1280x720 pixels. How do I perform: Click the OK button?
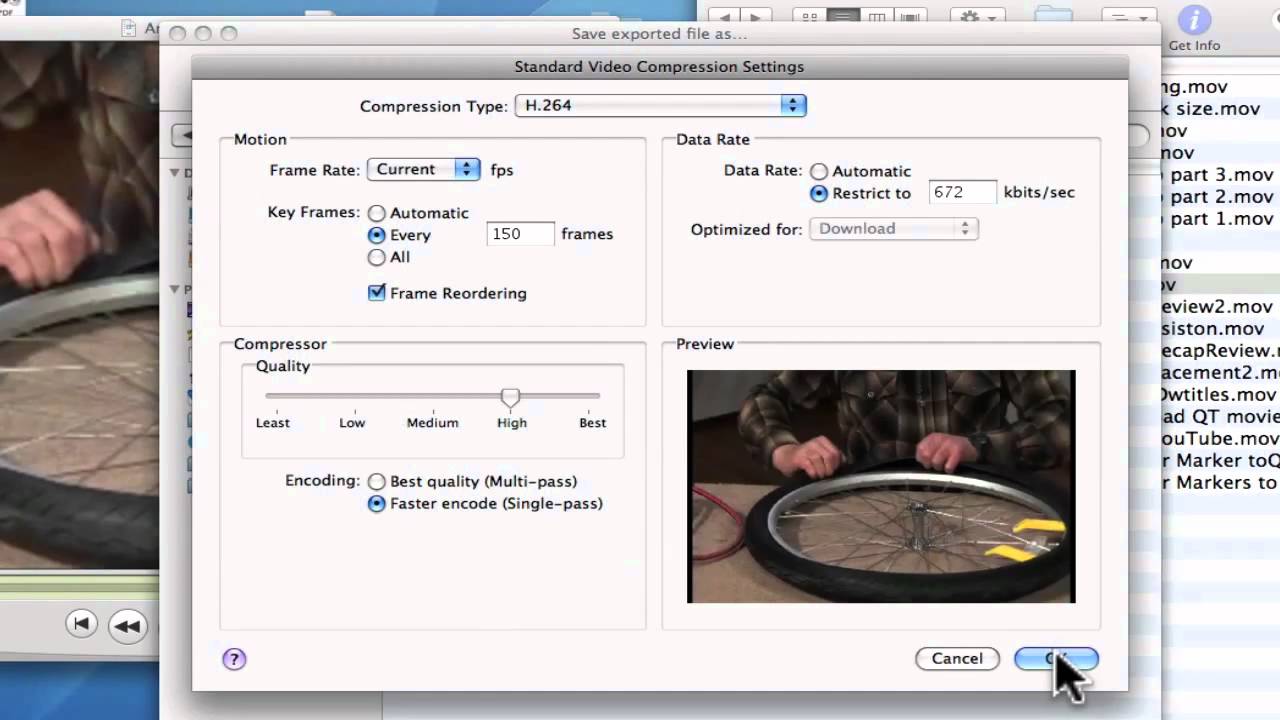coord(1056,658)
